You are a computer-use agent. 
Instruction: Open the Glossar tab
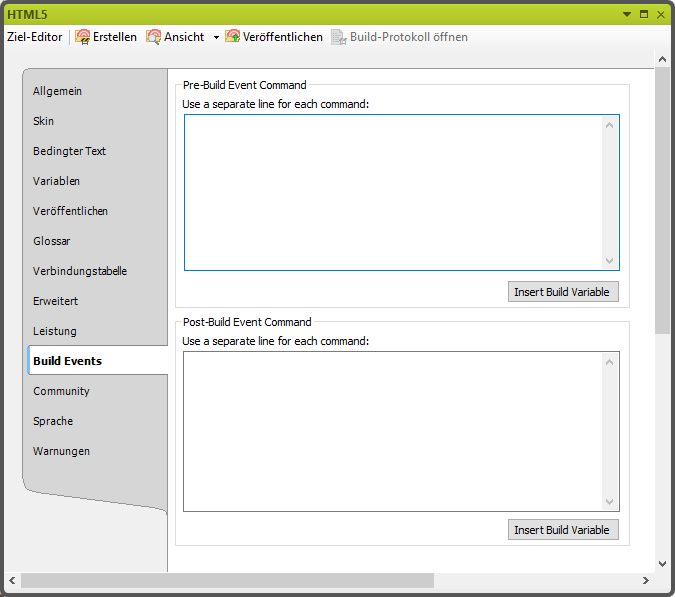tap(52, 241)
